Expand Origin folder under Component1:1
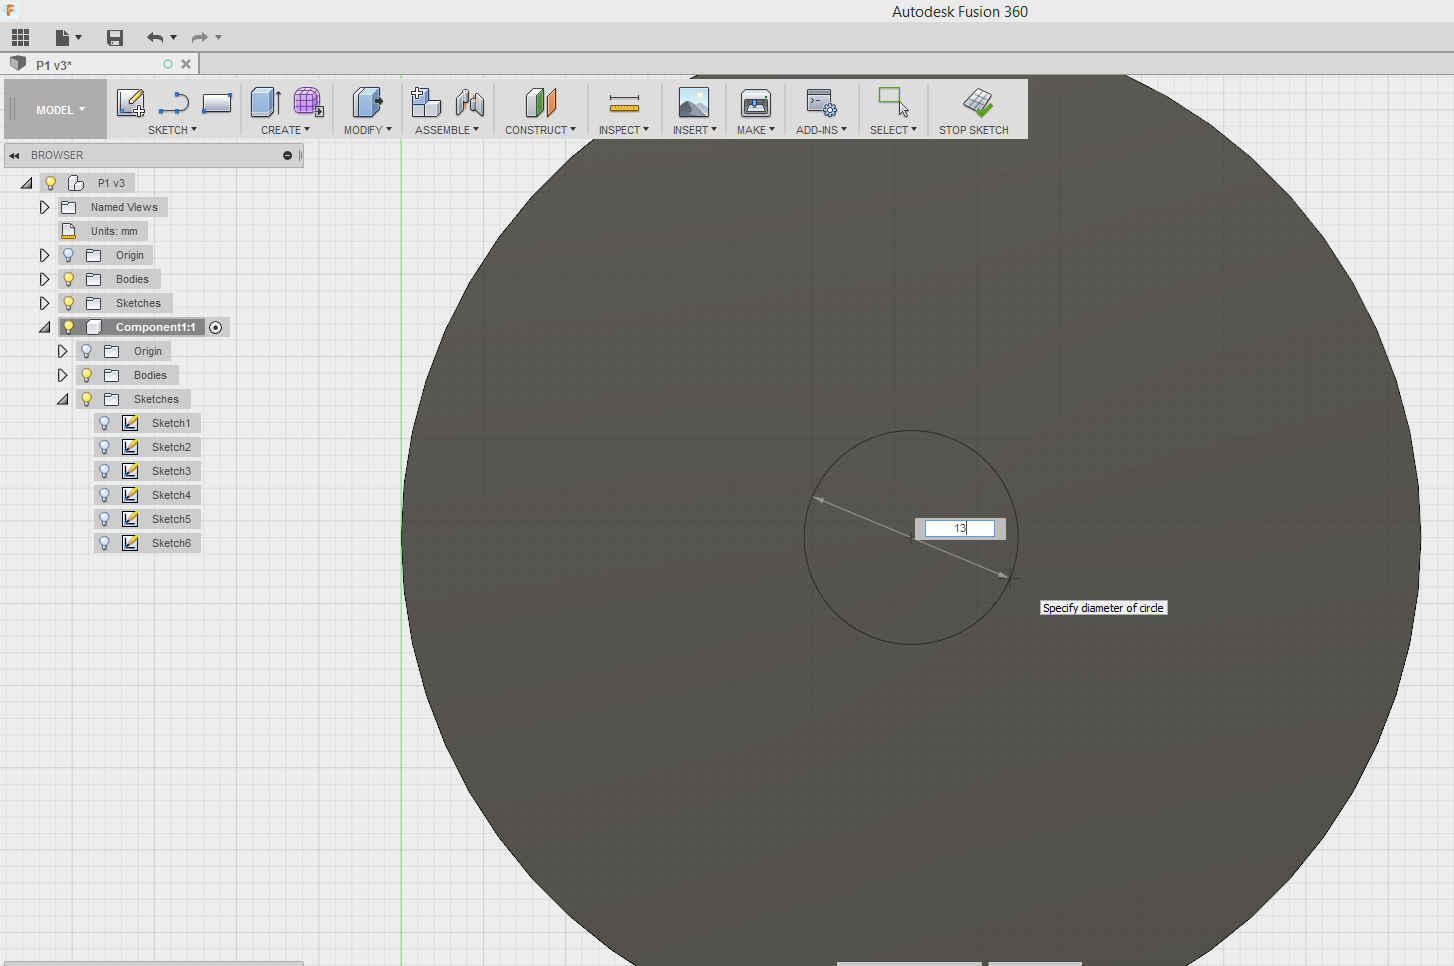 click(x=62, y=351)
